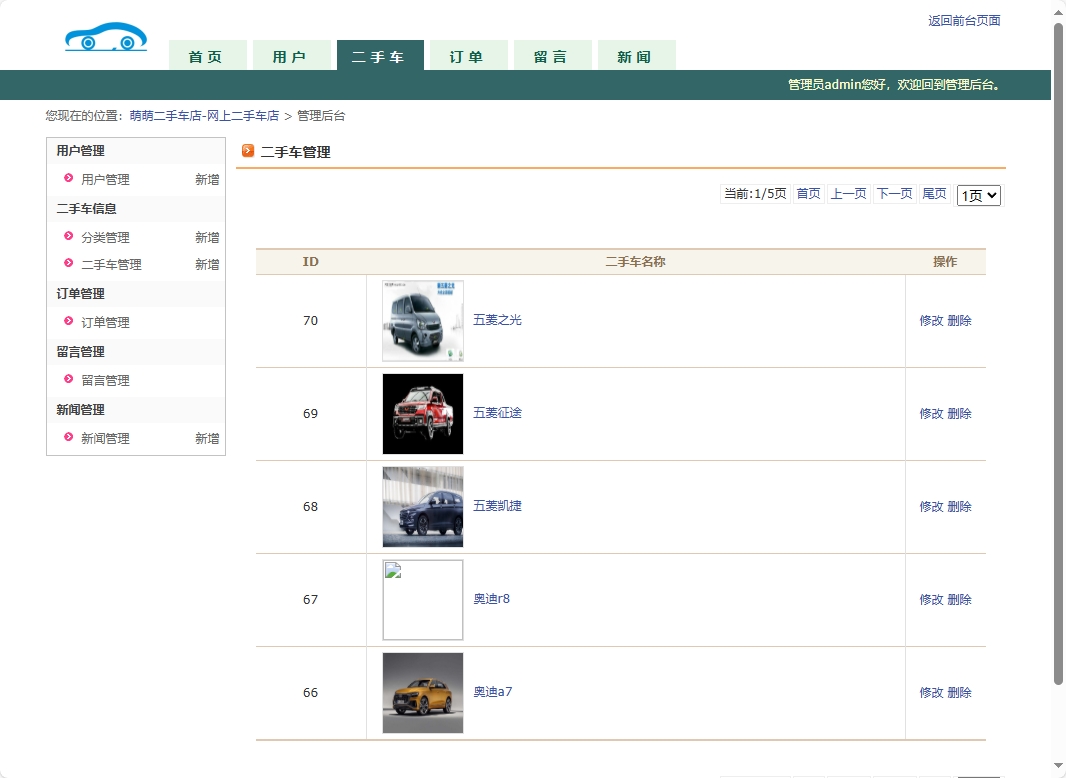The height and width of the screenshot is (778, 1066).
Task: Click 删除 for the 五菱凯捷 entry
Action: tap(957, 506)
